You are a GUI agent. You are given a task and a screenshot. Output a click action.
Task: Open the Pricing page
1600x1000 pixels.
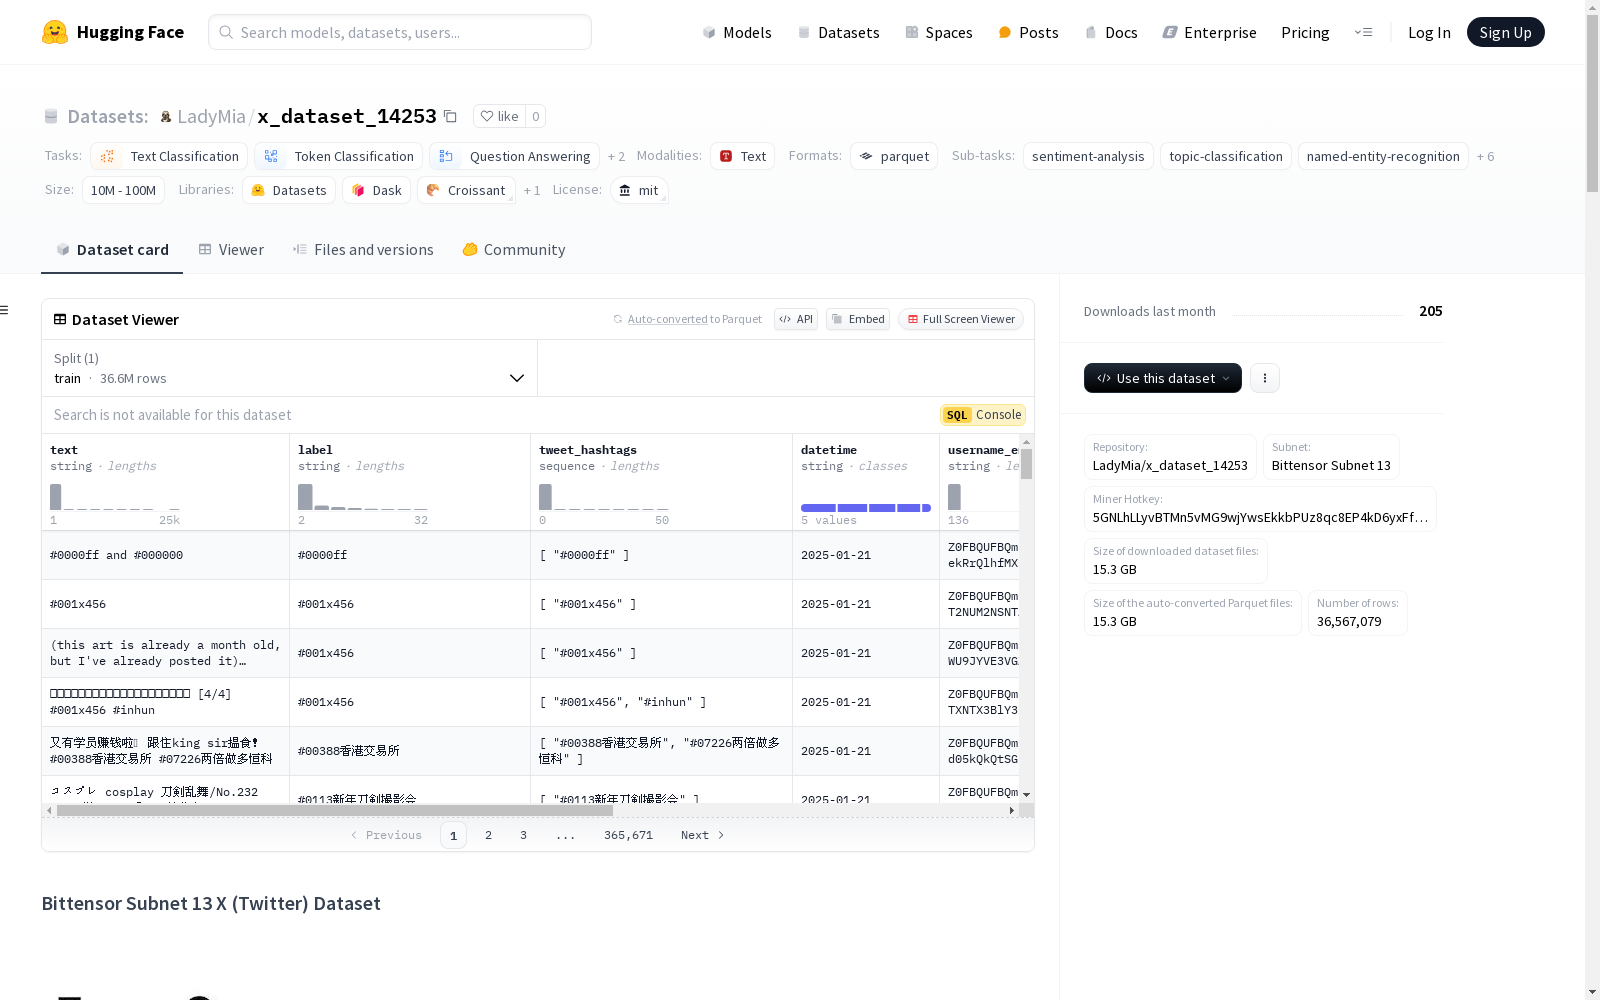(x=1305, y=32)
